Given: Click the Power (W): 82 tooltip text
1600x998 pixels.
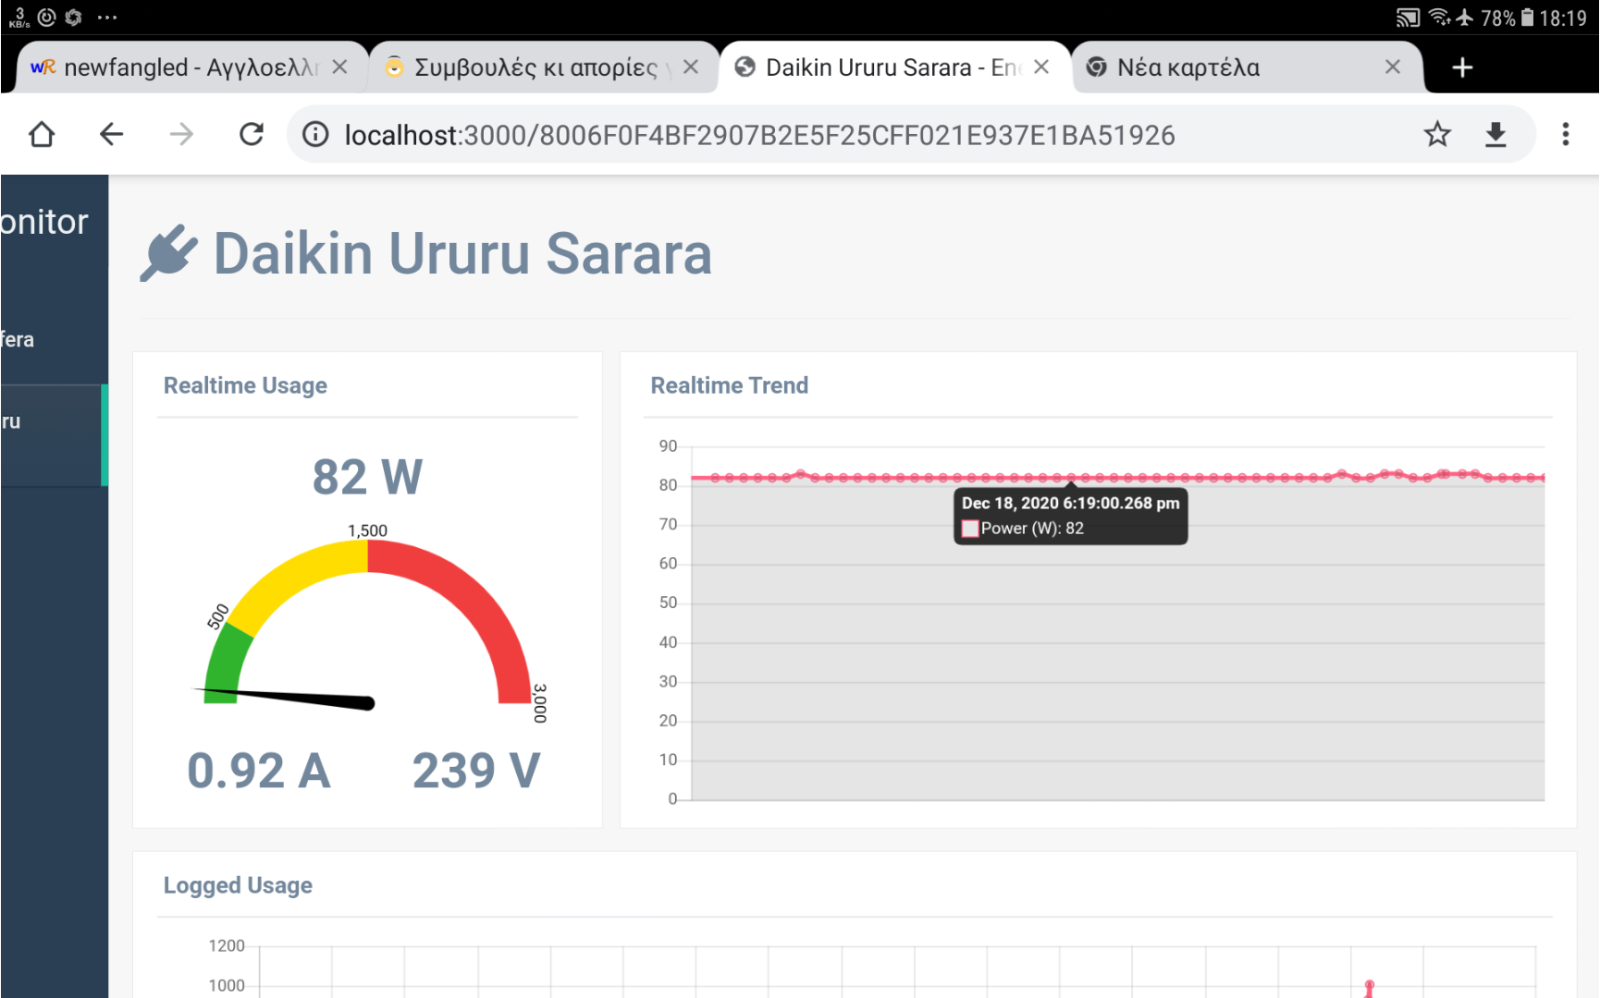Looking at the screenshot, I should [x=1032, y=528].
